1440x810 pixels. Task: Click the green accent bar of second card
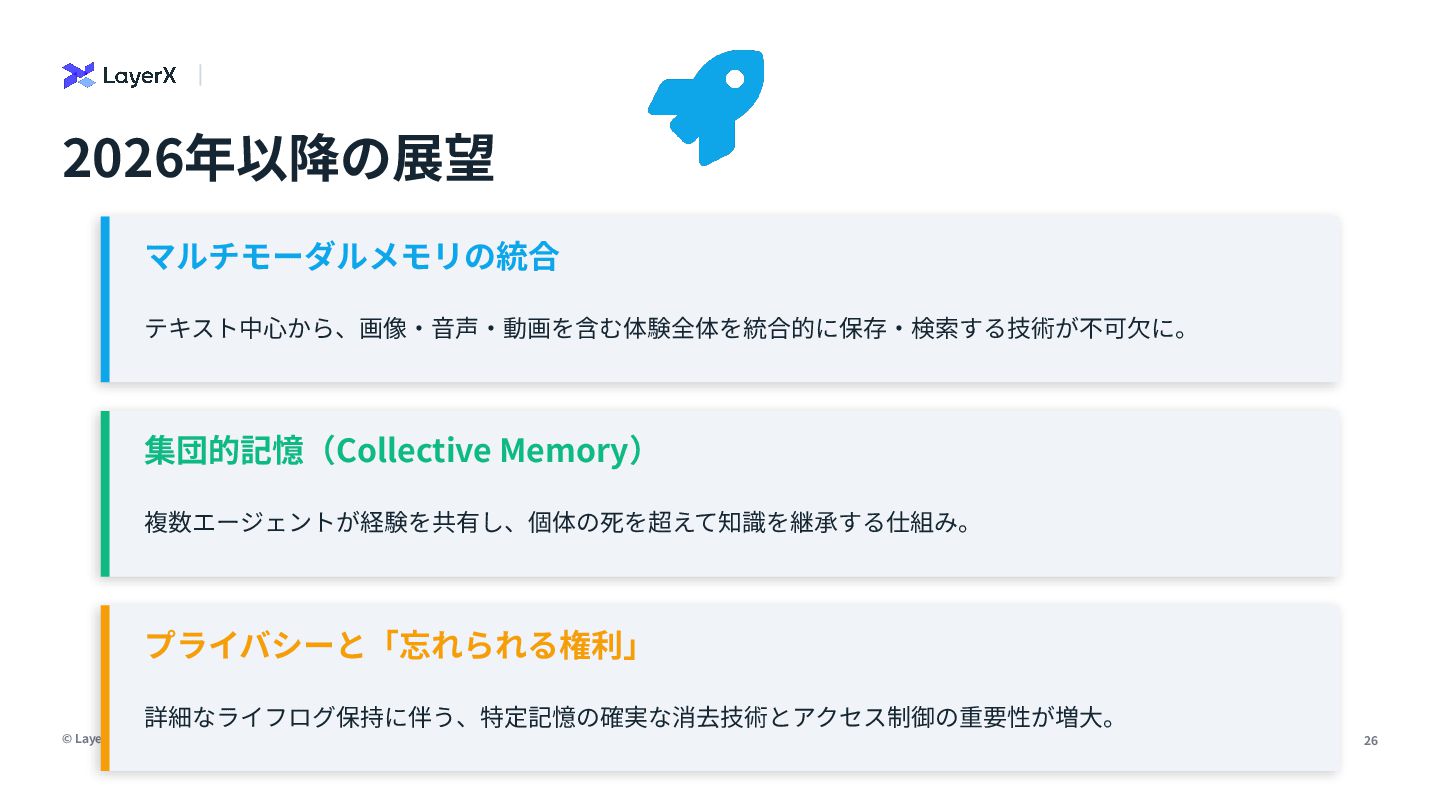tap(105, 493)
